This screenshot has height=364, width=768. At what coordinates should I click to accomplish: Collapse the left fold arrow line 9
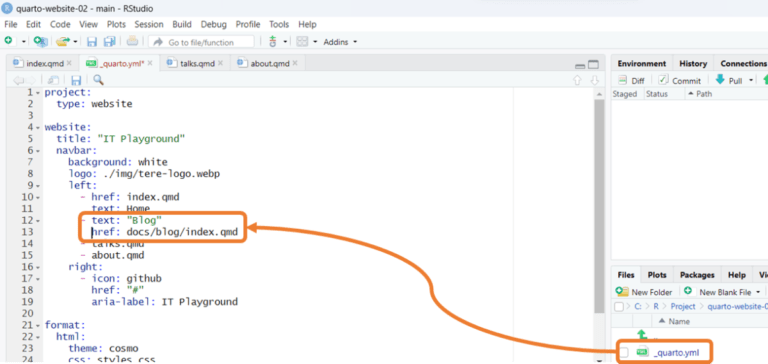pos(38,186)
